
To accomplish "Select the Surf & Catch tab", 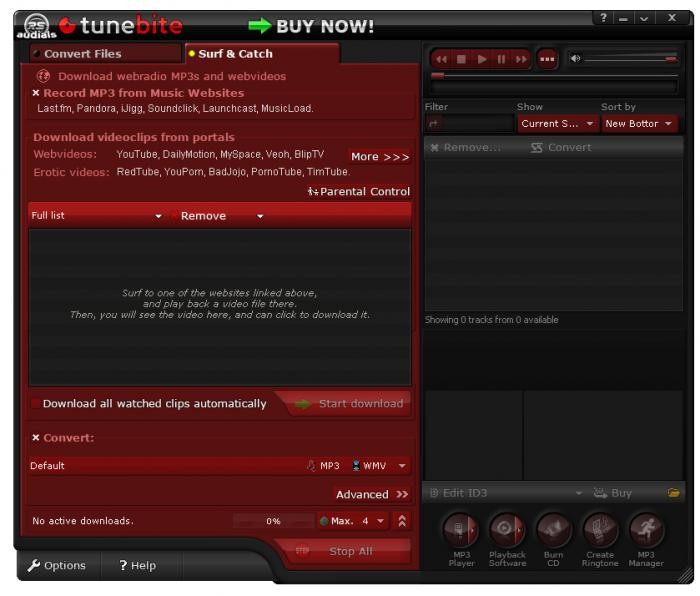I will point(236,54).
